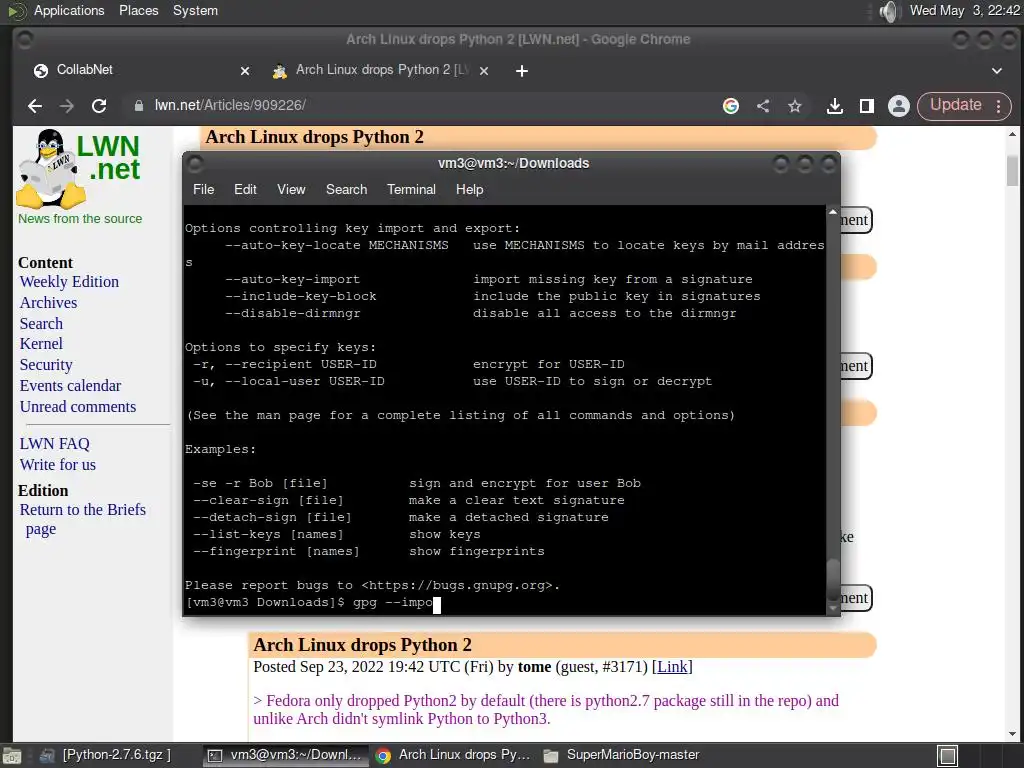This screenshot has width=1024, height=768.
Task: Click the terminal scrollbar down arrow
Action: tap(833, 608)
